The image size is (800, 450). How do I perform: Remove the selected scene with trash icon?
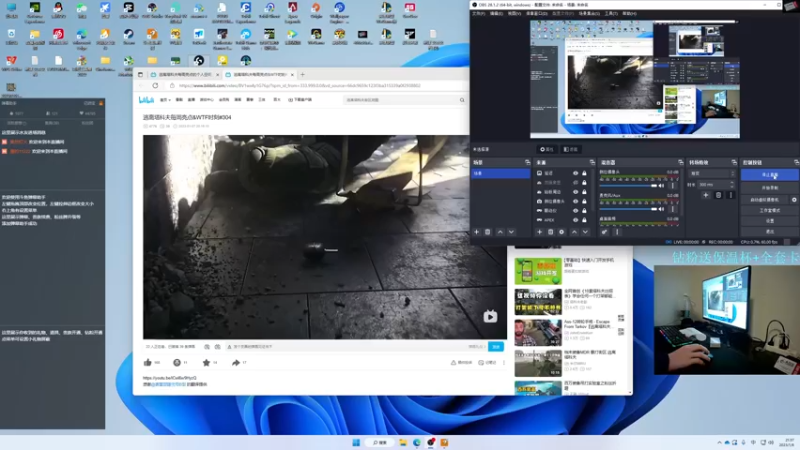pos(488,232)
